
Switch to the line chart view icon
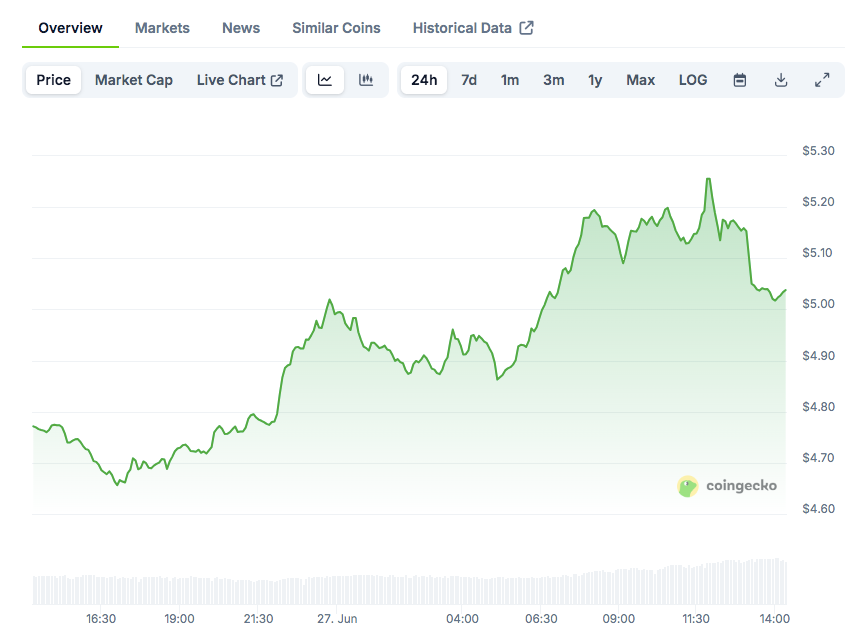click(325, 80)
